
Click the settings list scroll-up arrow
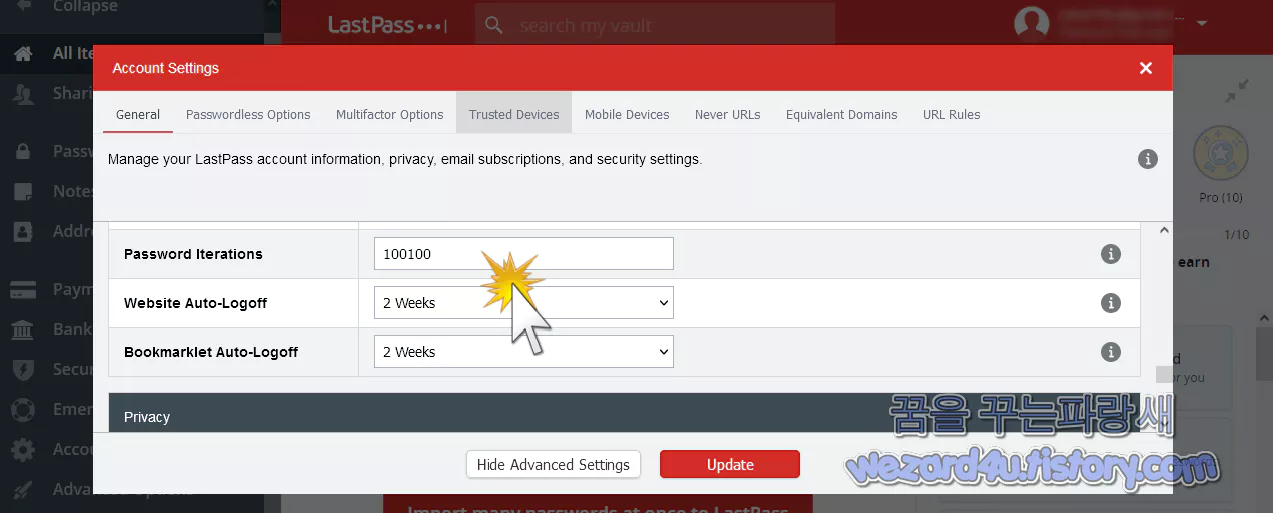[x=1163, y=231]
